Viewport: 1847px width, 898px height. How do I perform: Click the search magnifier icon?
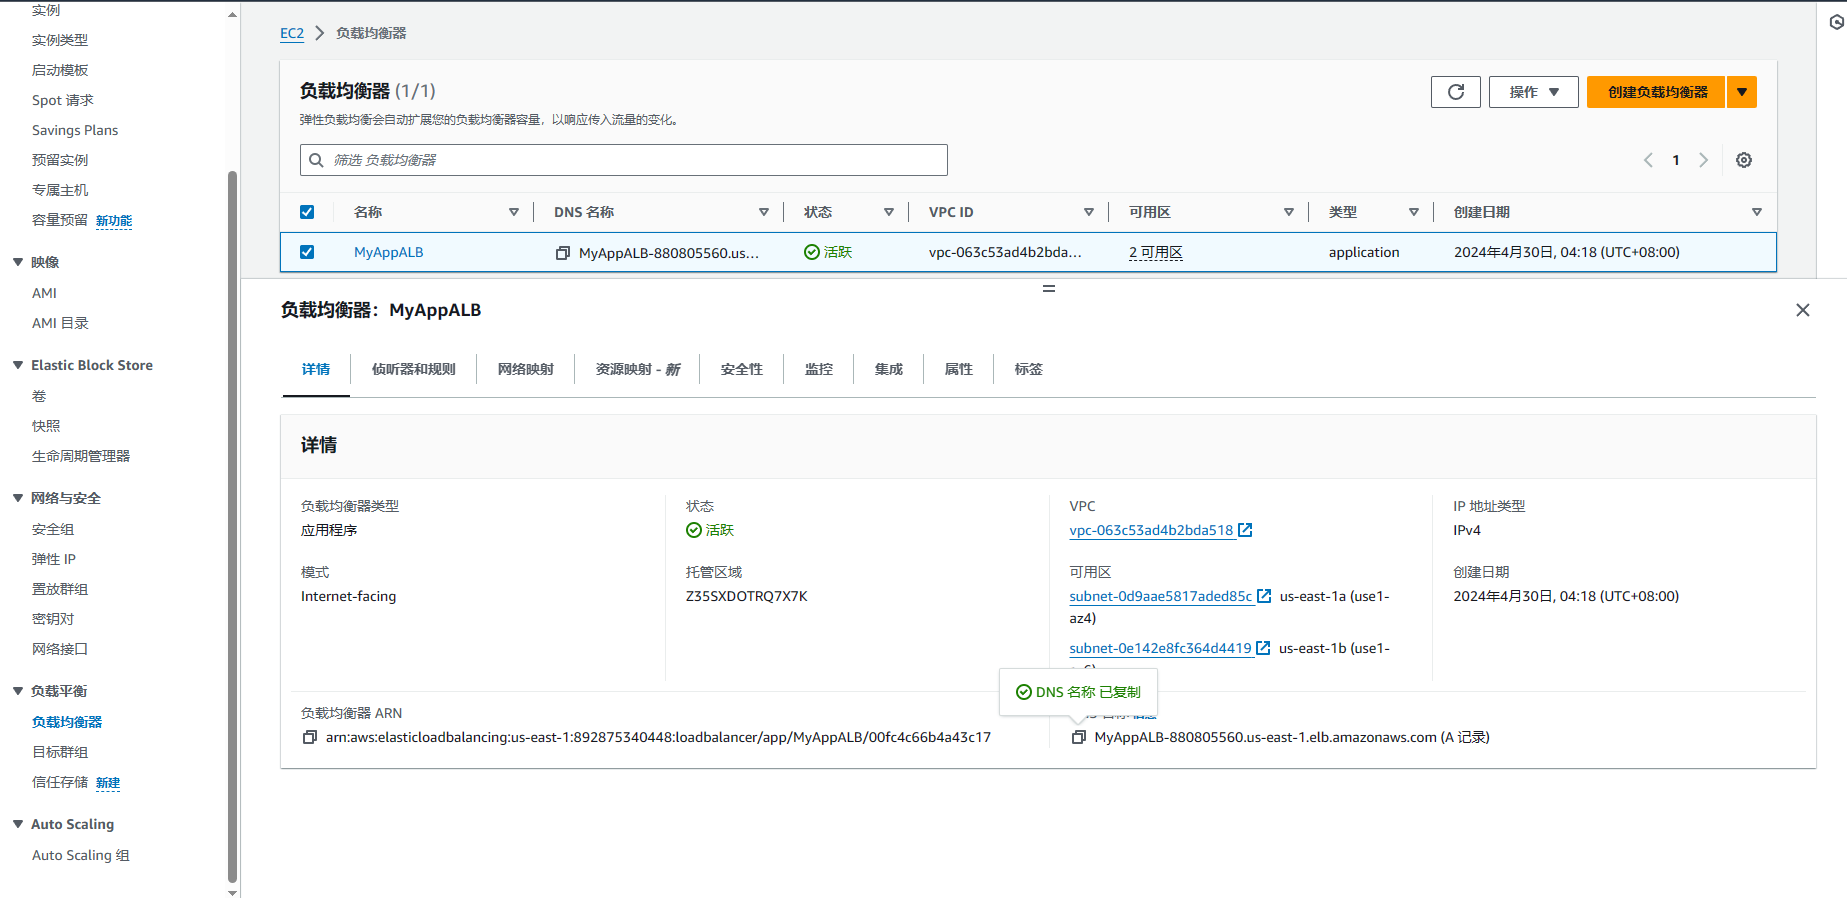point(316,160)
